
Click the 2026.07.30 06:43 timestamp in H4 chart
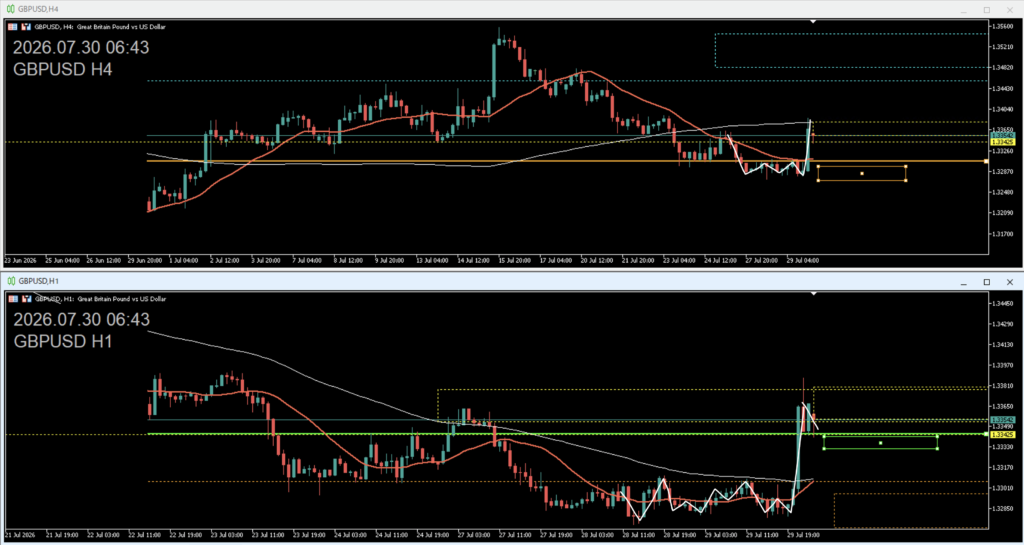coord(81,48)
